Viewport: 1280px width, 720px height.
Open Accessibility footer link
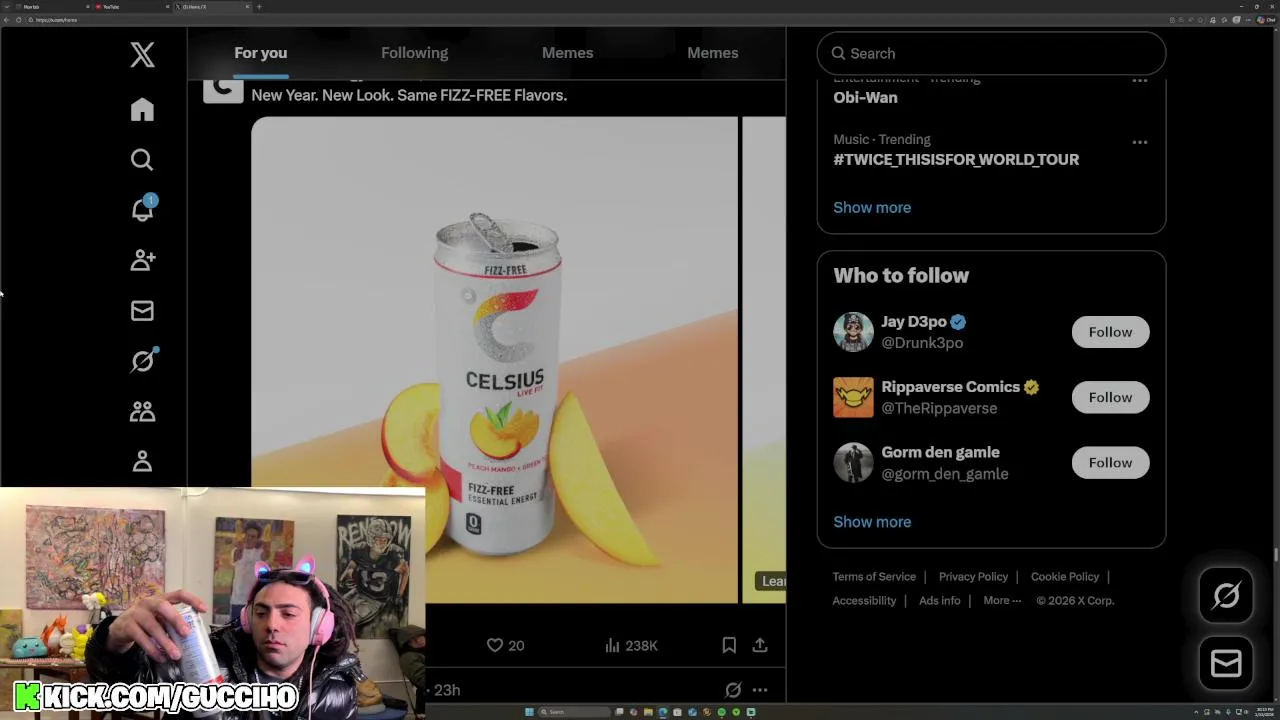[864, 601]
